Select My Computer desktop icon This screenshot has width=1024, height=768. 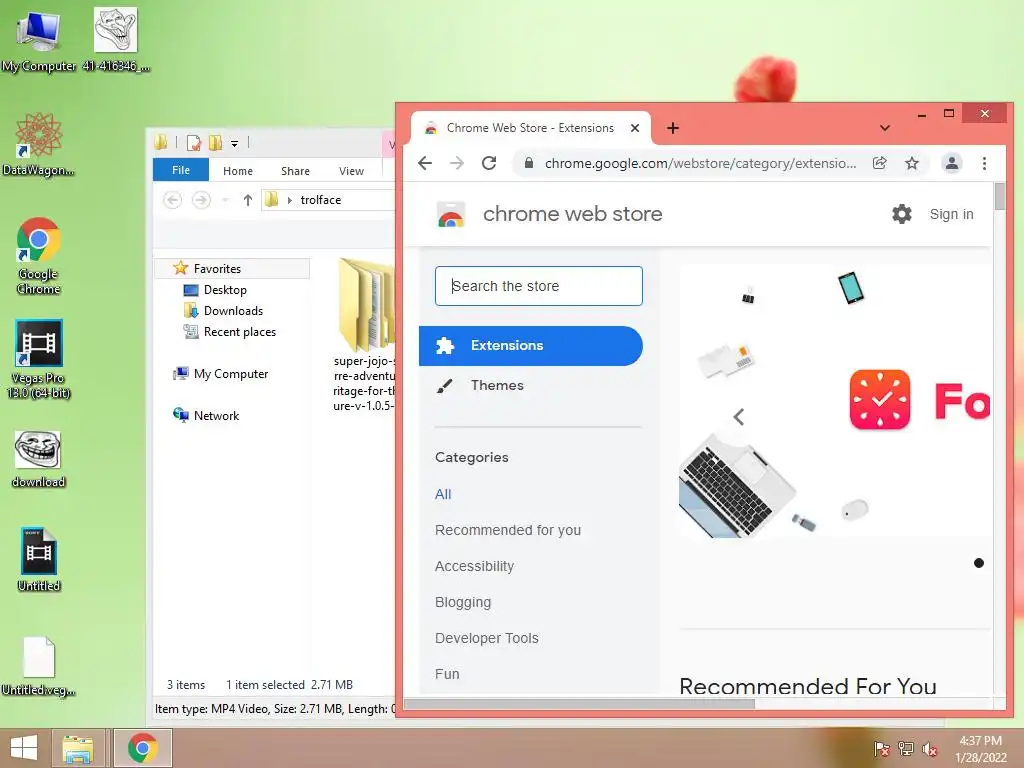pos(38,40)
